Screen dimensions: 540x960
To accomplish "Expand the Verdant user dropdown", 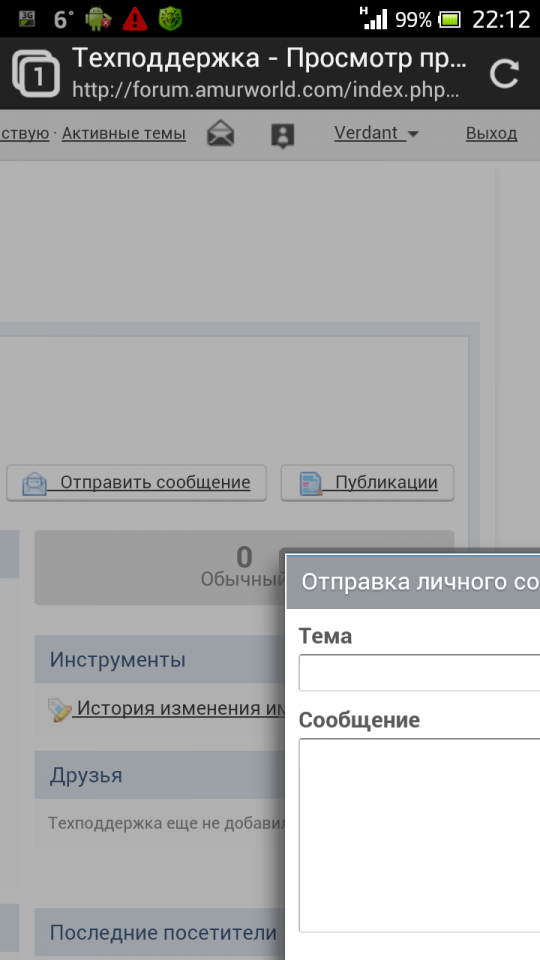I will (376, 133).
